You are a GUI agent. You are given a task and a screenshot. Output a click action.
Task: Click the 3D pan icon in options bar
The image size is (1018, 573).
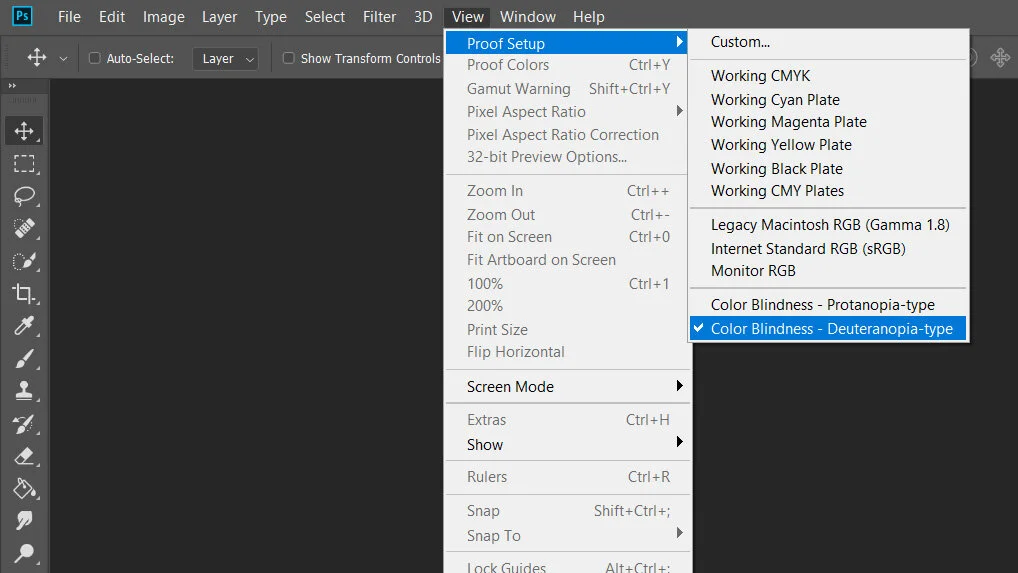[x=1000, y=58]
